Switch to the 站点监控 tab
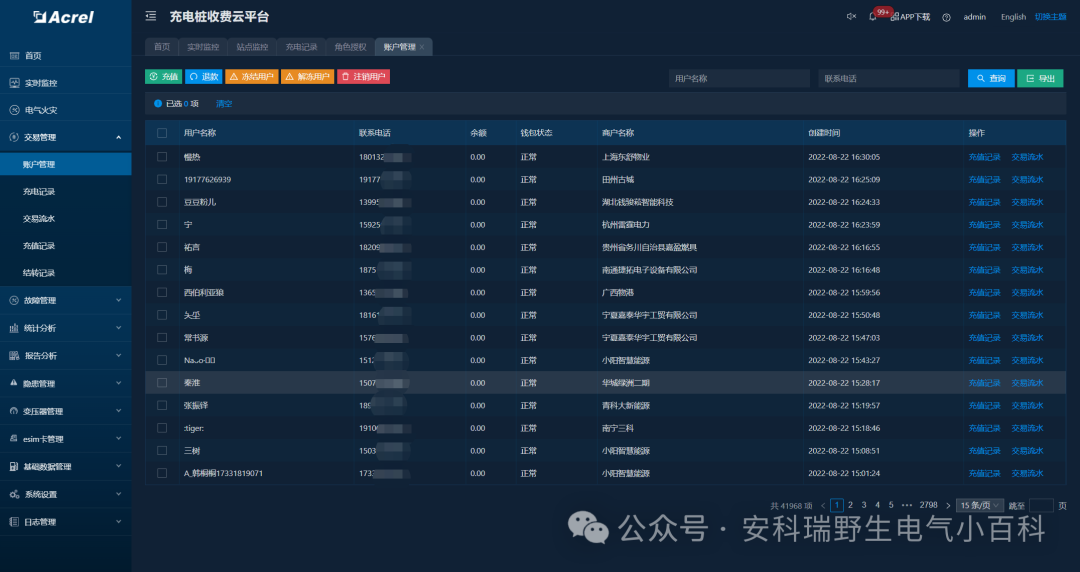Viewport: 1080px width, 572px height. tap(252, 47)
